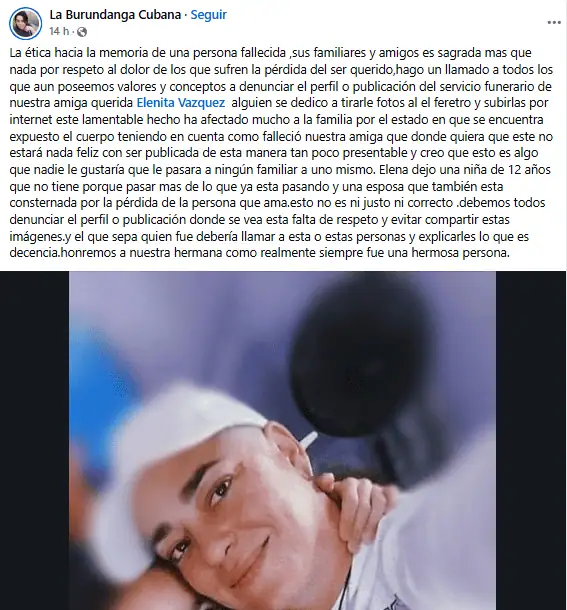
Task: Click the right black margin beside the photo
Action: point(531,440)
